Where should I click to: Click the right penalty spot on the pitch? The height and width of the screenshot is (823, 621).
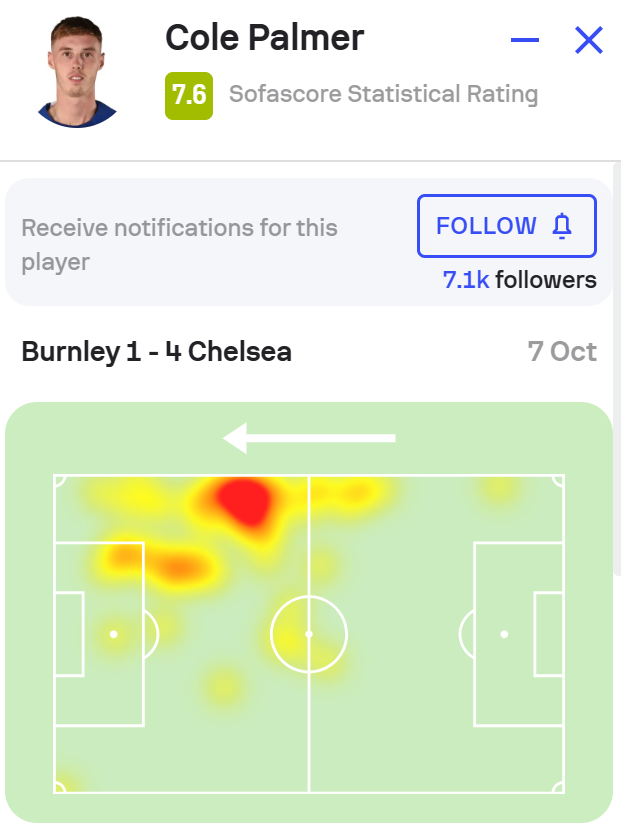tap(504, 634)
